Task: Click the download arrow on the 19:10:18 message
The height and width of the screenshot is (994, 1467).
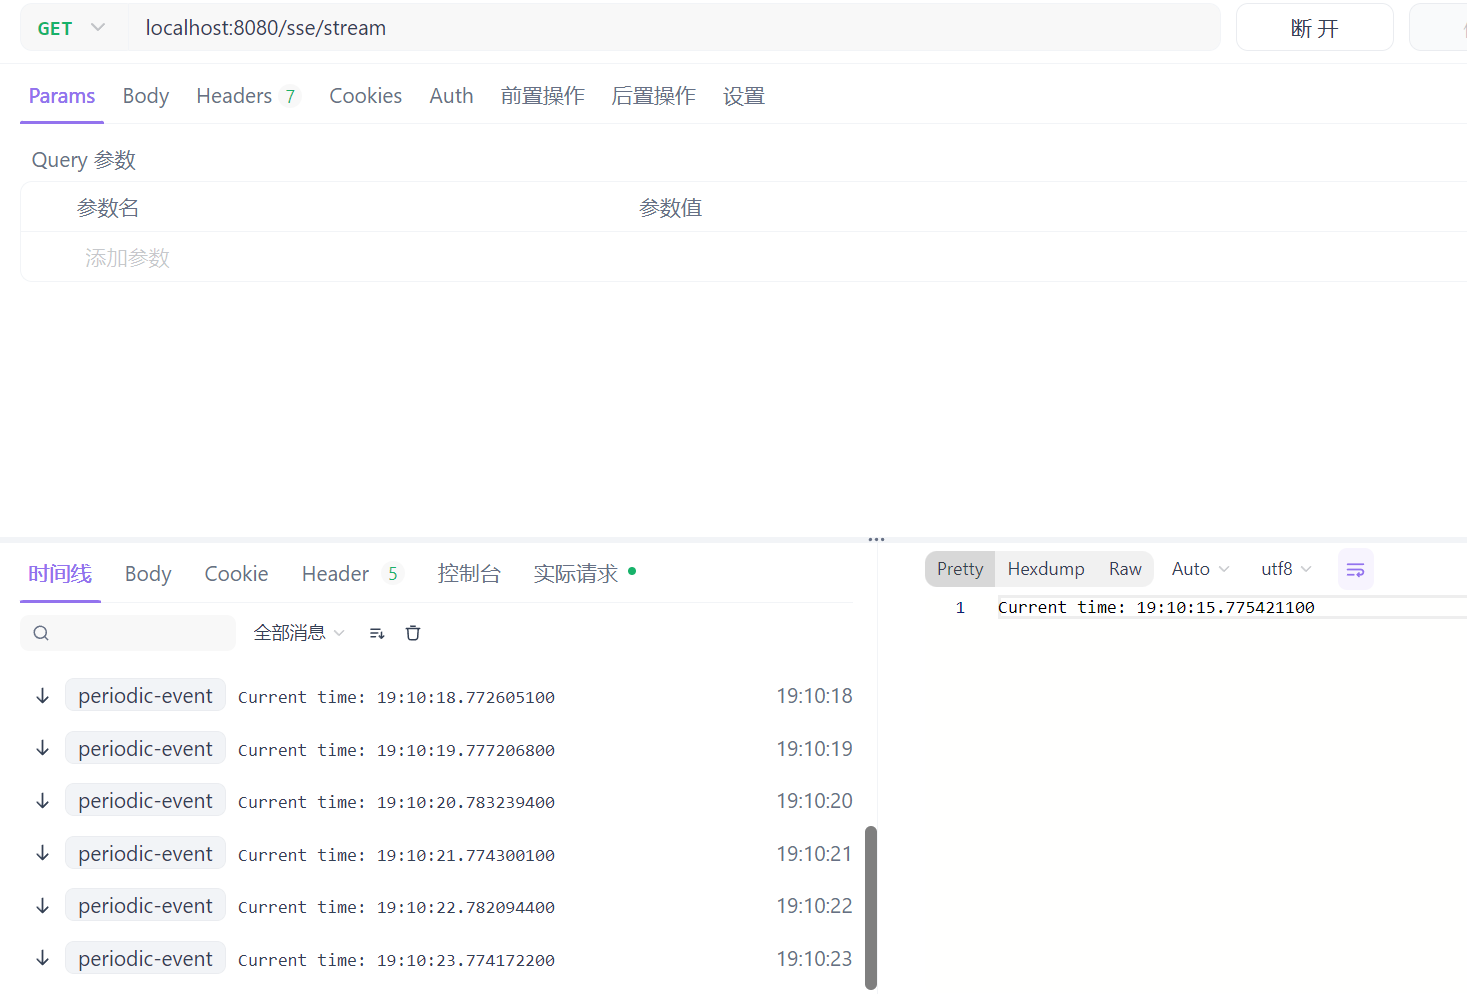Action: point(41,695)
